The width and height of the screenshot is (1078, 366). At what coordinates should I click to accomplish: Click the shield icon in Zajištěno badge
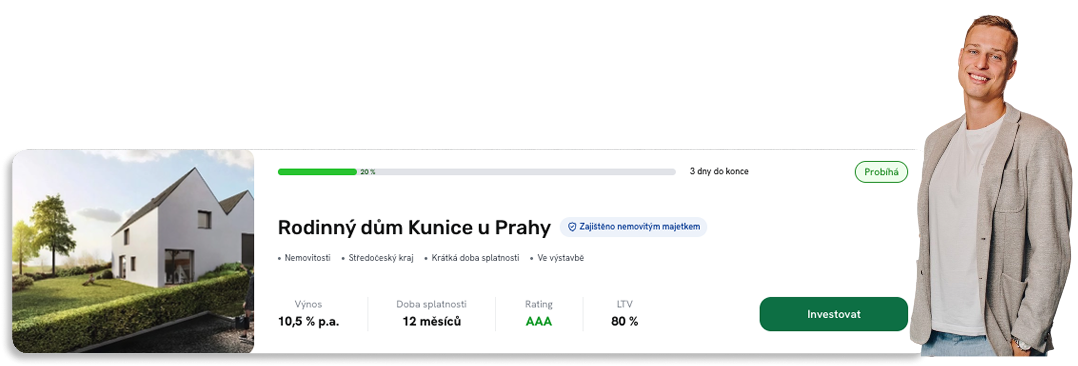pos(571,227)
